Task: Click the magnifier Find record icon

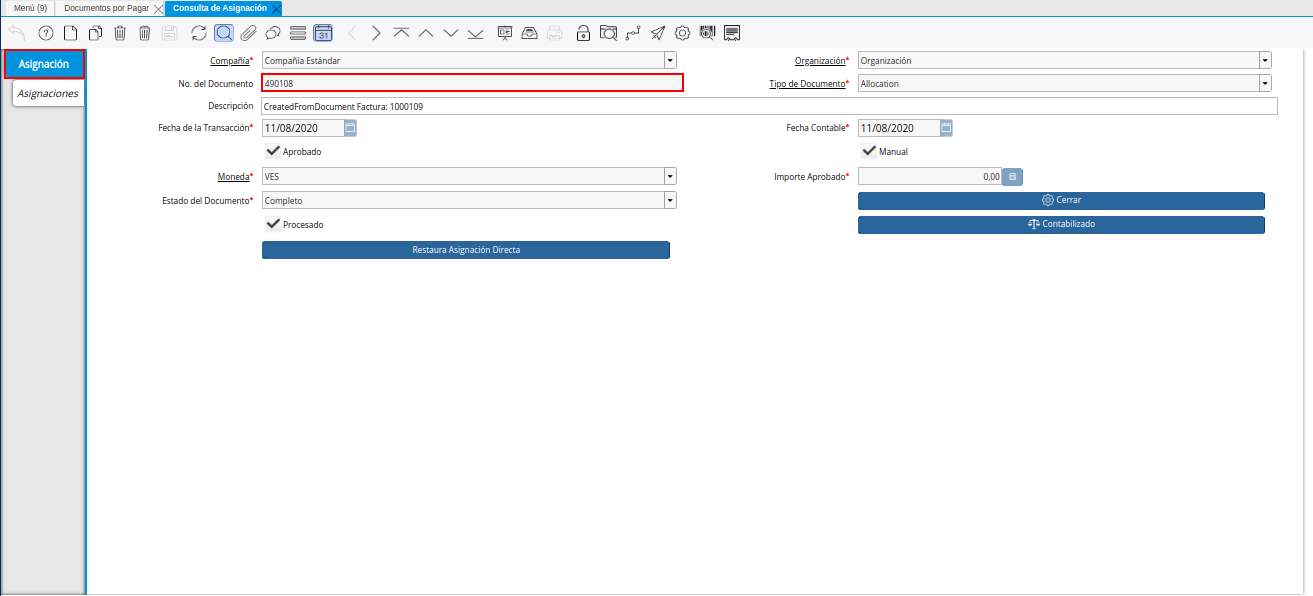Action: click(x=224, y=33)
